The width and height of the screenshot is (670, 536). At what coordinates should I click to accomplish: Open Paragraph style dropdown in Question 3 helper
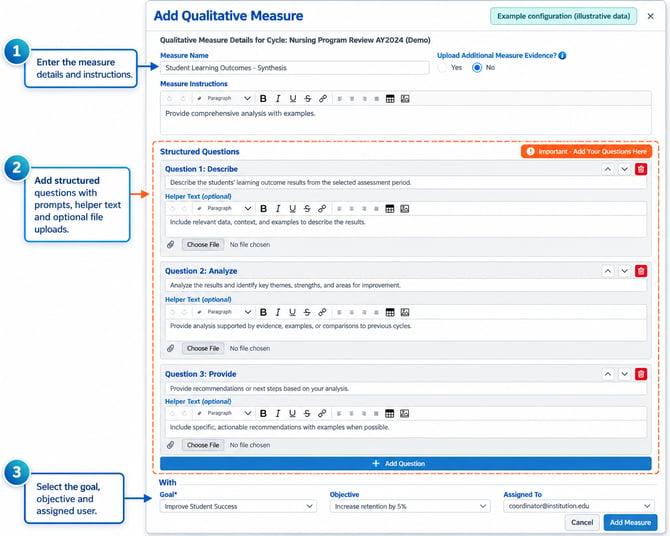coord(229,413)
